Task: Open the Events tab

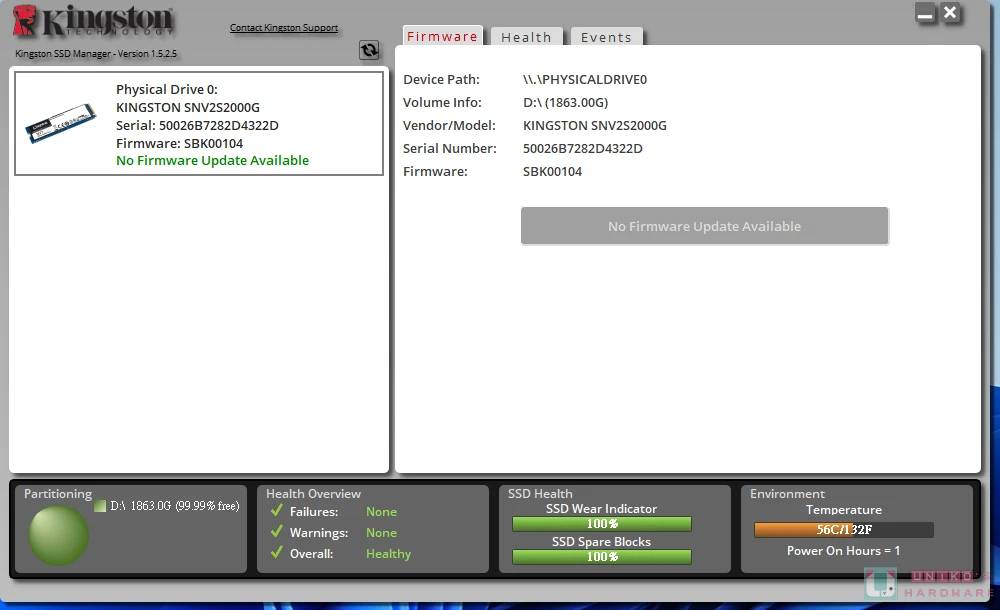Action: pos(606,37)
